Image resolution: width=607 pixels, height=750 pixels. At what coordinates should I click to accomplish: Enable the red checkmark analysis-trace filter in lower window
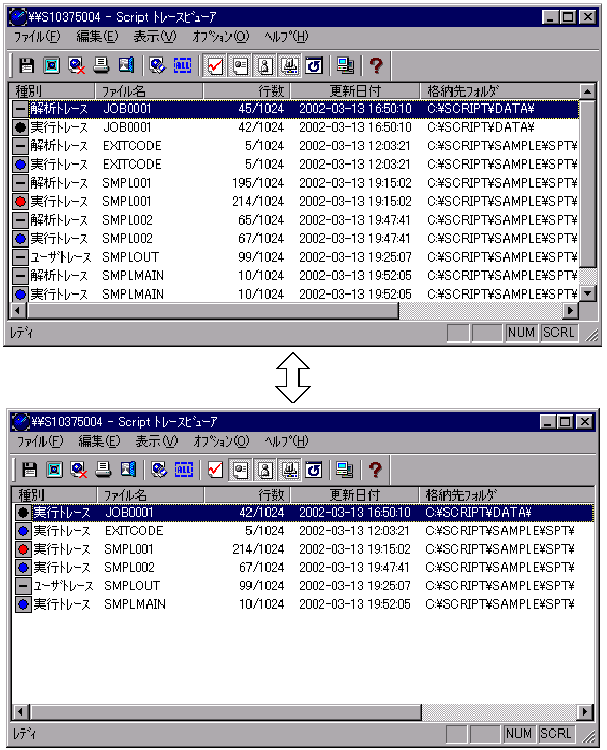215,470
